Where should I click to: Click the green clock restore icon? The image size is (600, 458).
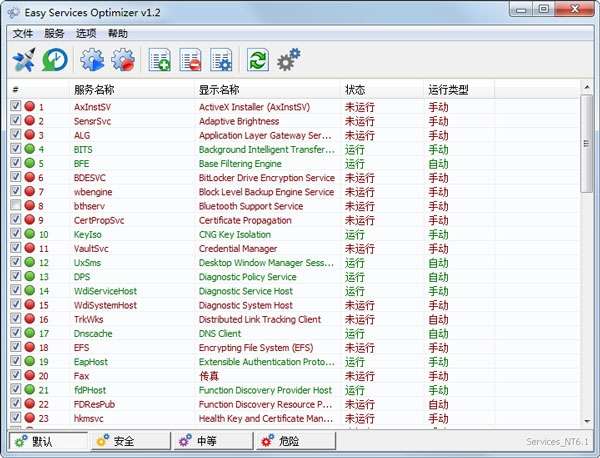tap(55, 60)
